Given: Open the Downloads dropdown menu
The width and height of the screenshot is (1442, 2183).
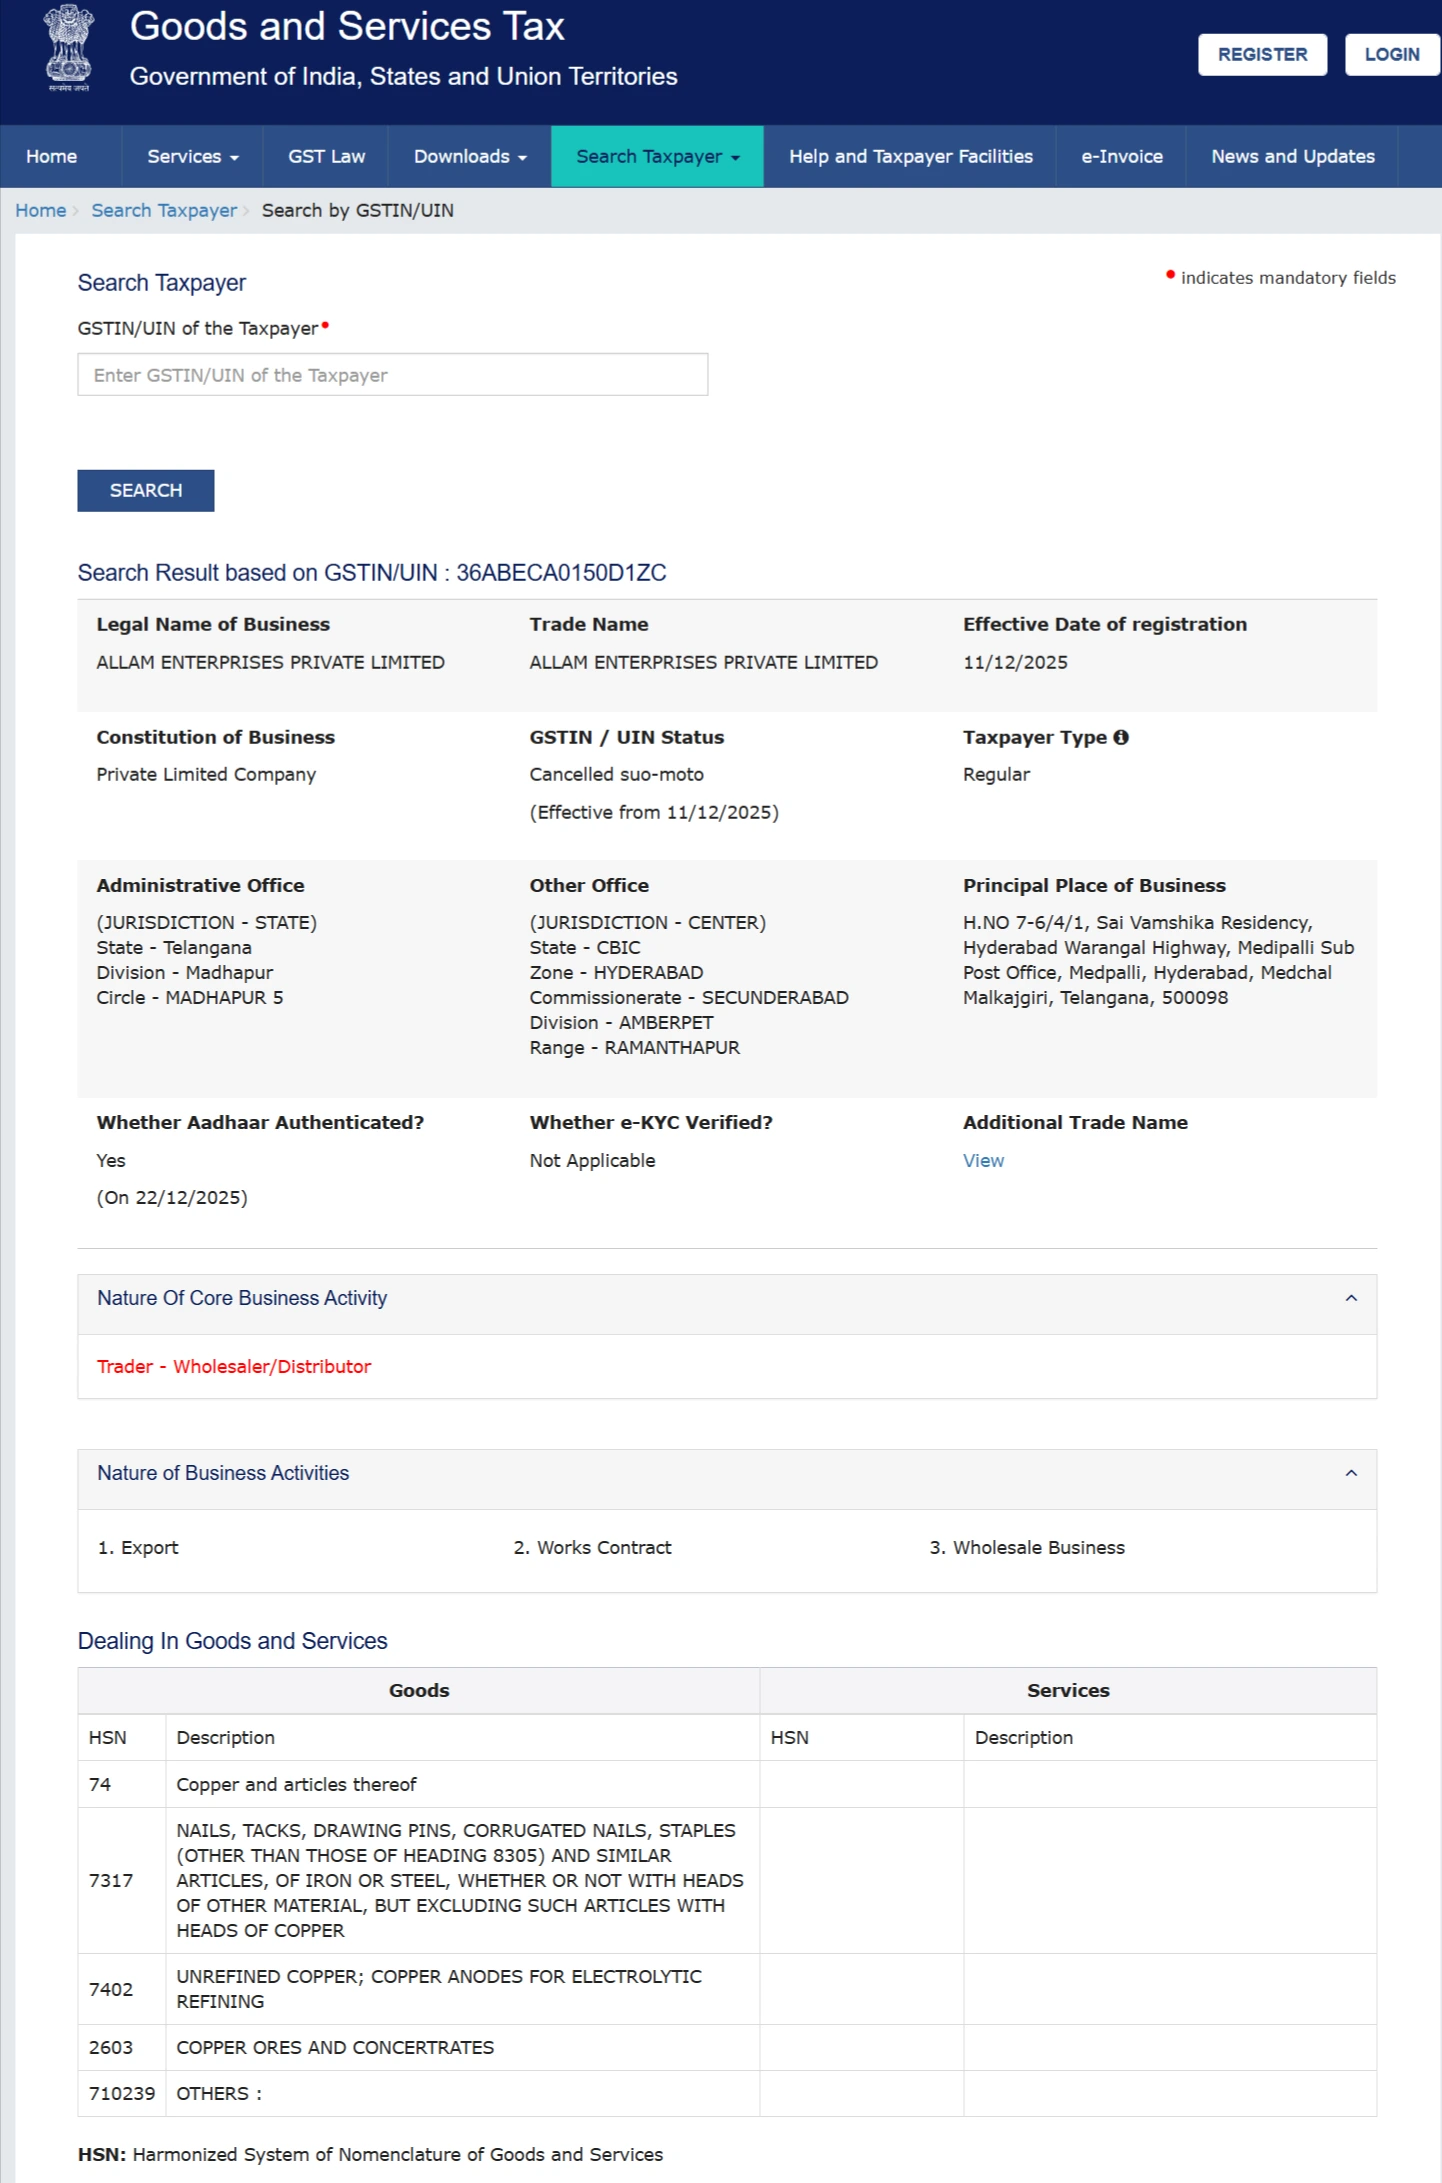Looking at the screenshot, I should pyautogui.click(x=470, y=156).
